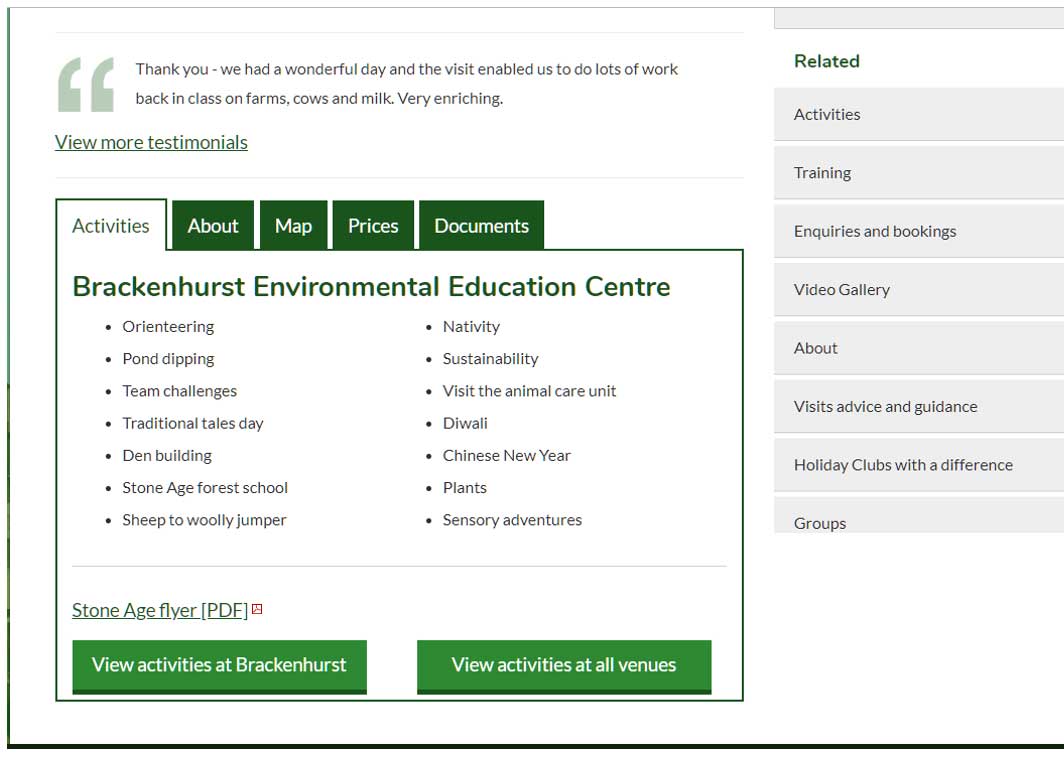Open Holiday Clubs with a difference
Image resolution: width=1064 pixels, height=761 pixels.
click(919, 464)
